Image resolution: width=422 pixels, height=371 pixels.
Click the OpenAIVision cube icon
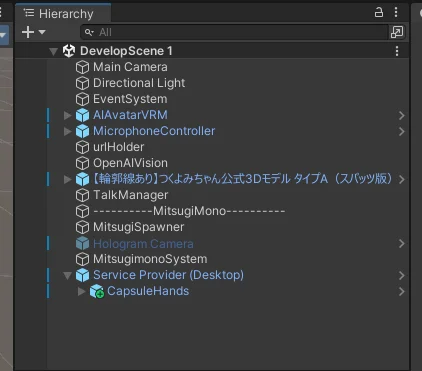(82, 163)
